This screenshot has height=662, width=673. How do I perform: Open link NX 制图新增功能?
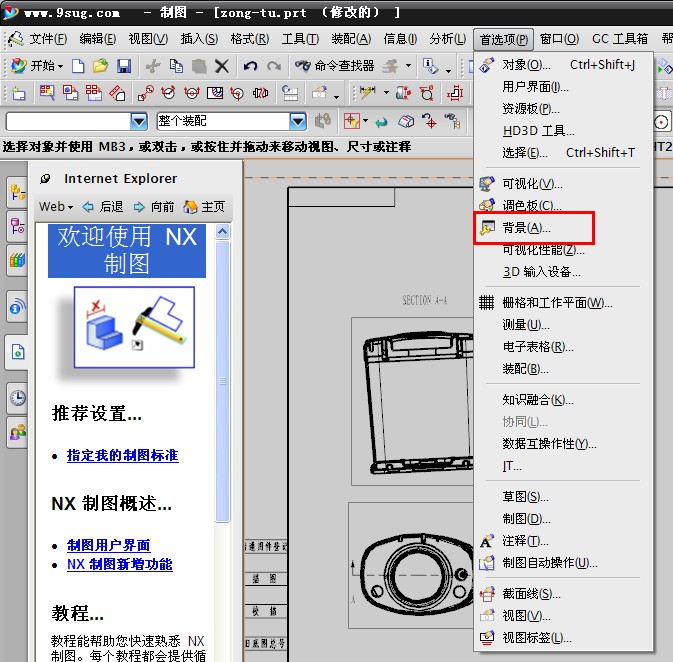[120, 565]
